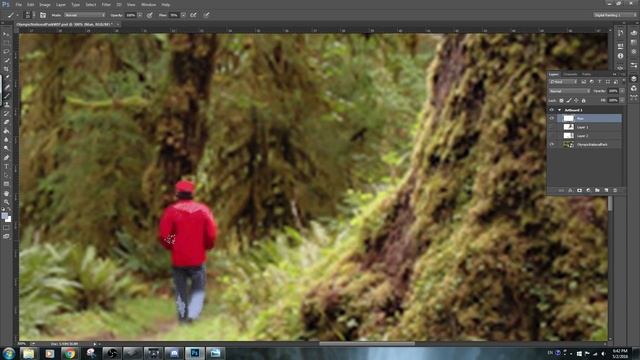Select the Rectangle shape tool
This screenshot has height=360, width=640.
(6, 184)
